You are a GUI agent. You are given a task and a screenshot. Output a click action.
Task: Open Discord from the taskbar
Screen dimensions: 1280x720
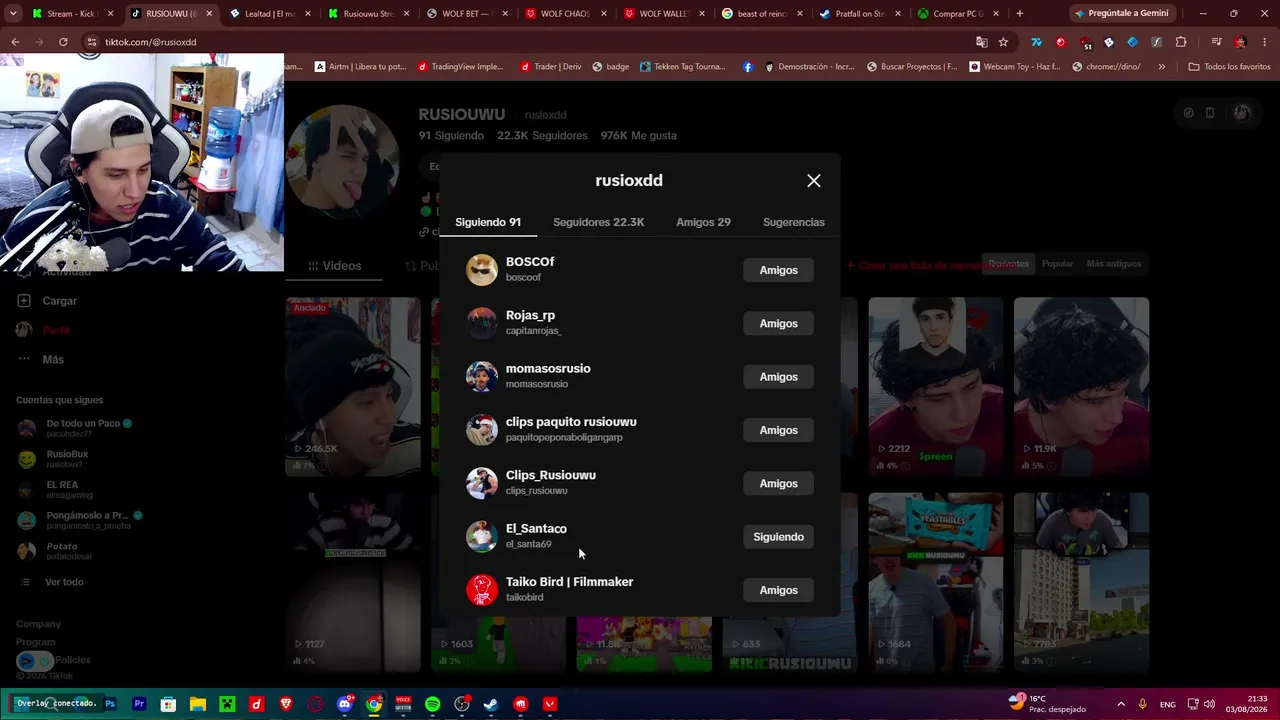click(x=345, y=704)
